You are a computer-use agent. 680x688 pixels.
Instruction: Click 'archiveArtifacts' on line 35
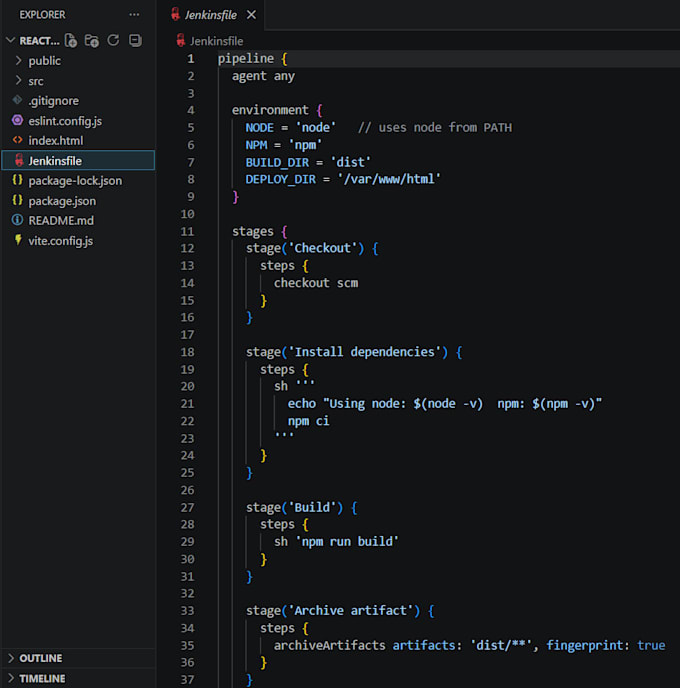click(329, 645)
